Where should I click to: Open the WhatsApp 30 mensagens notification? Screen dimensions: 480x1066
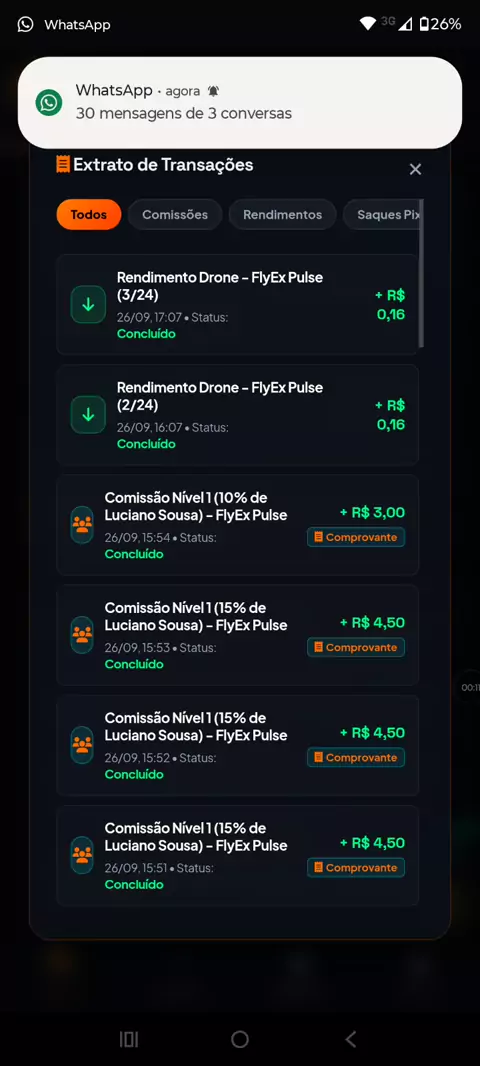[x=240, y=103]
